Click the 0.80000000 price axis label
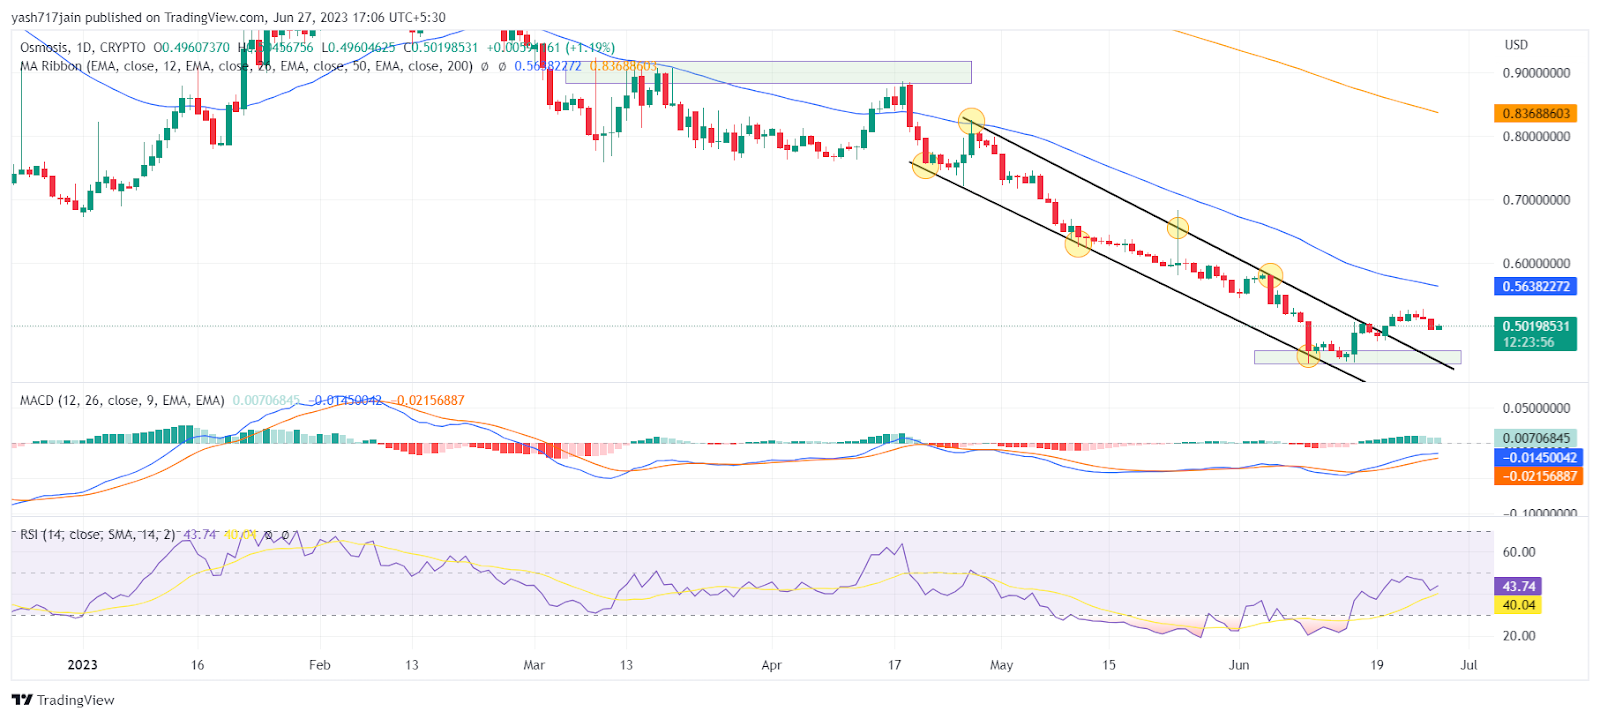This screenshot has width=1600, height=719. tap(1536, 137)
